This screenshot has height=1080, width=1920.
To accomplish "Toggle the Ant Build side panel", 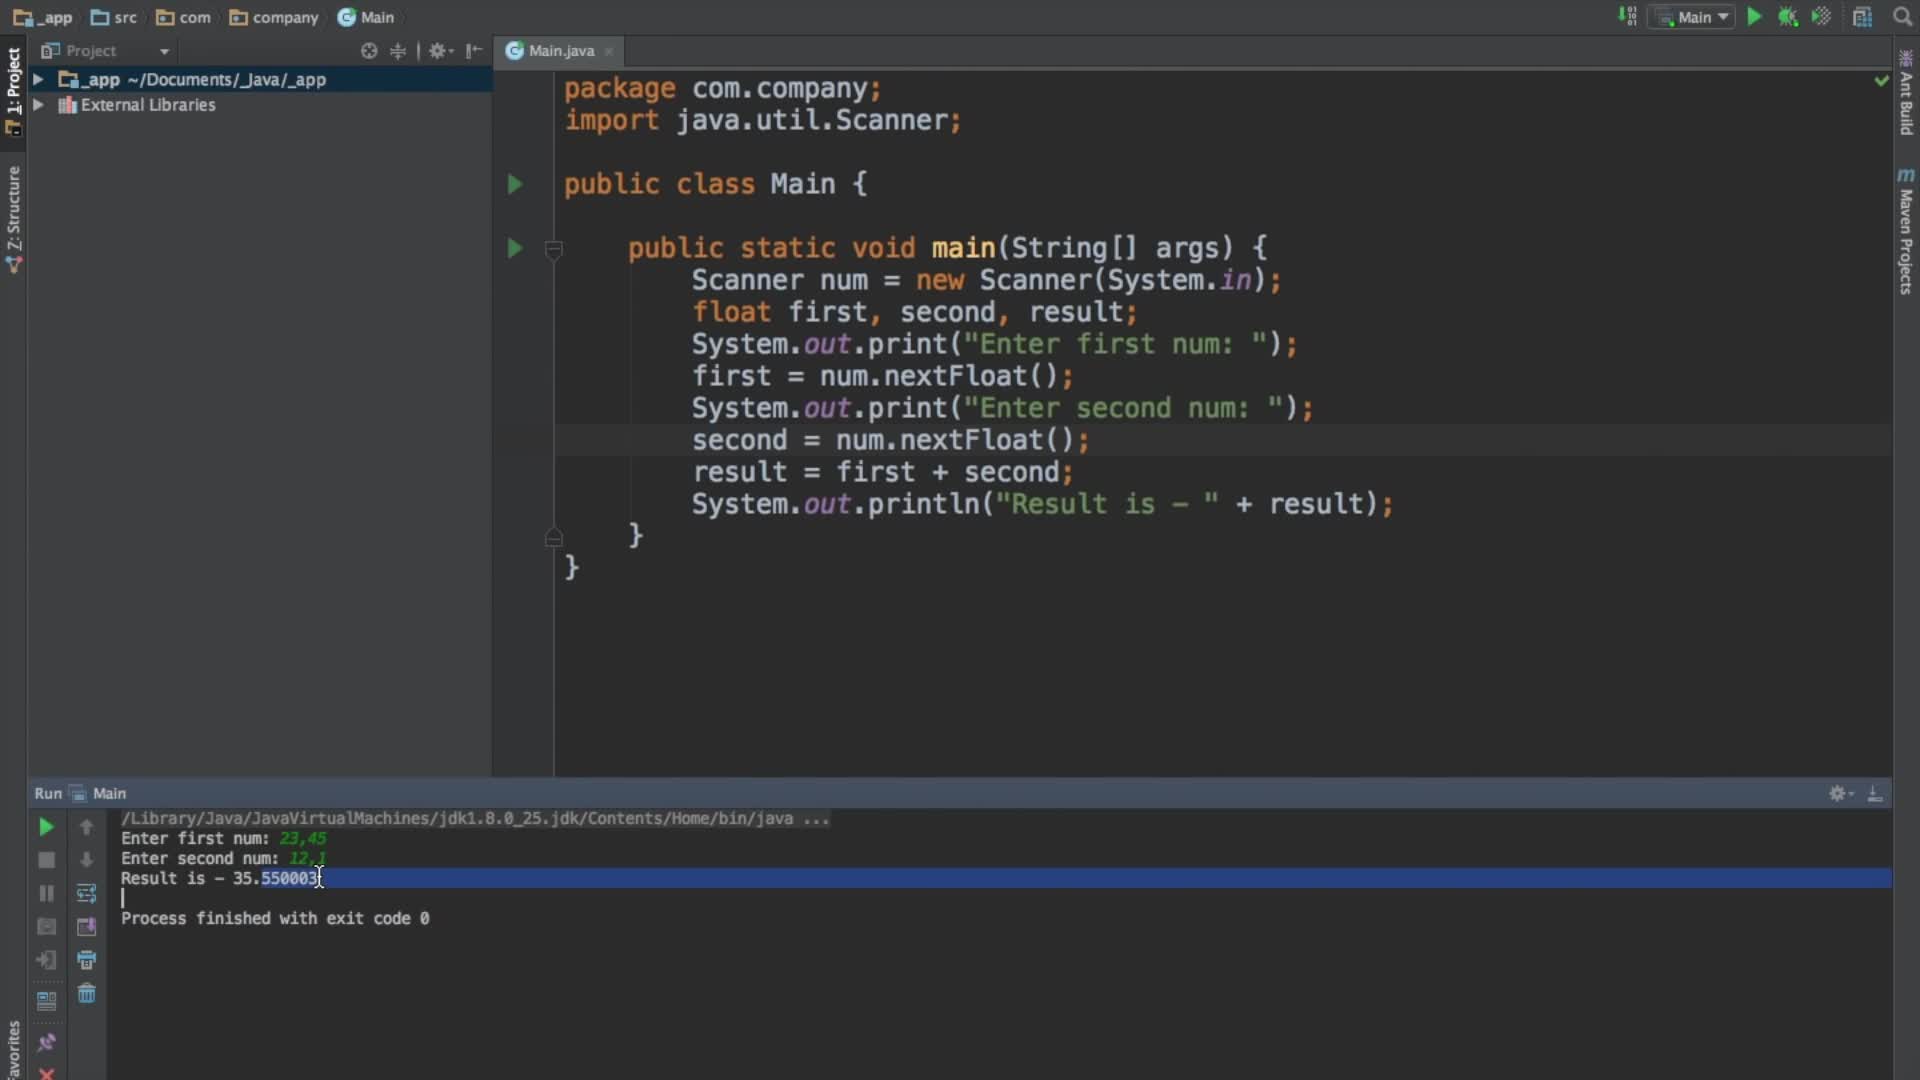I will [x=1906, y=92].
